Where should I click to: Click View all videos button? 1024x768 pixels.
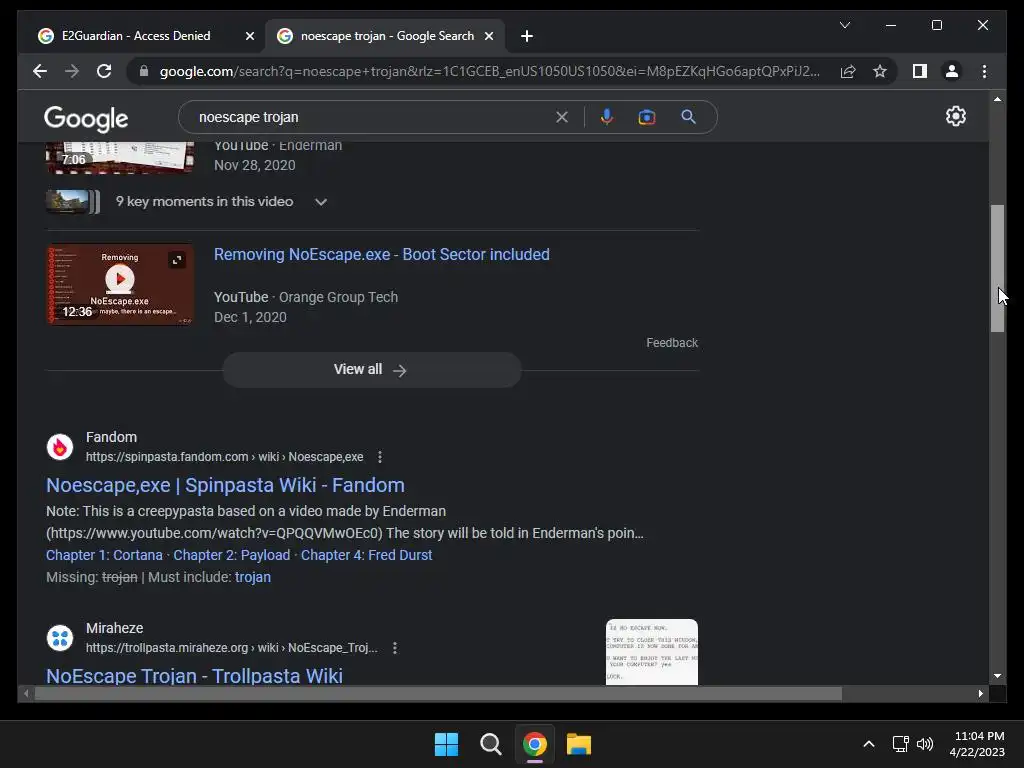pyautogui.click(x=372, y=370)
